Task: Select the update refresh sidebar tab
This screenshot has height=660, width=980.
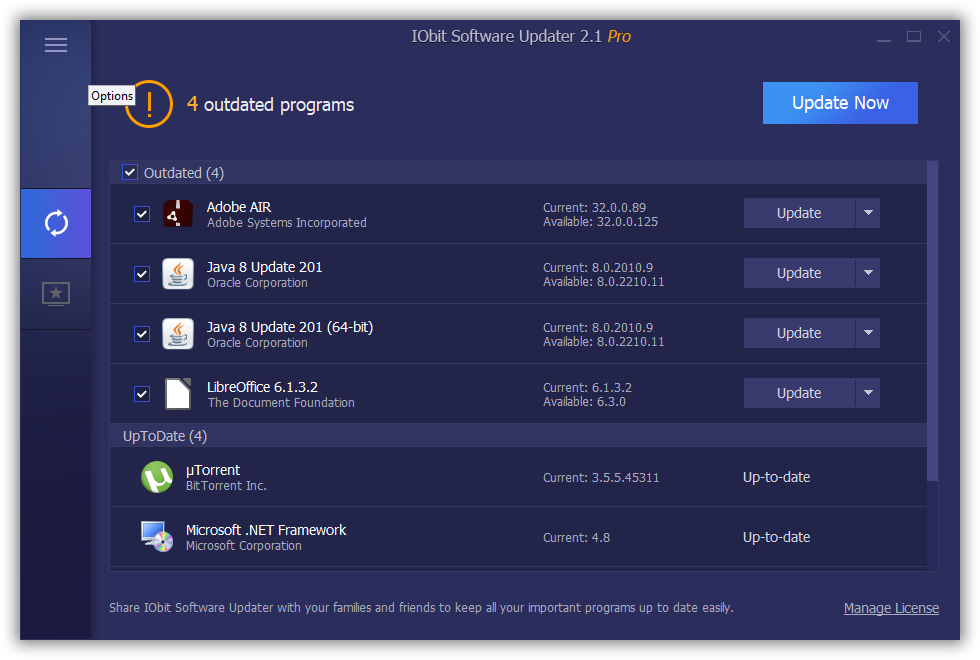Action: point(56,223)
